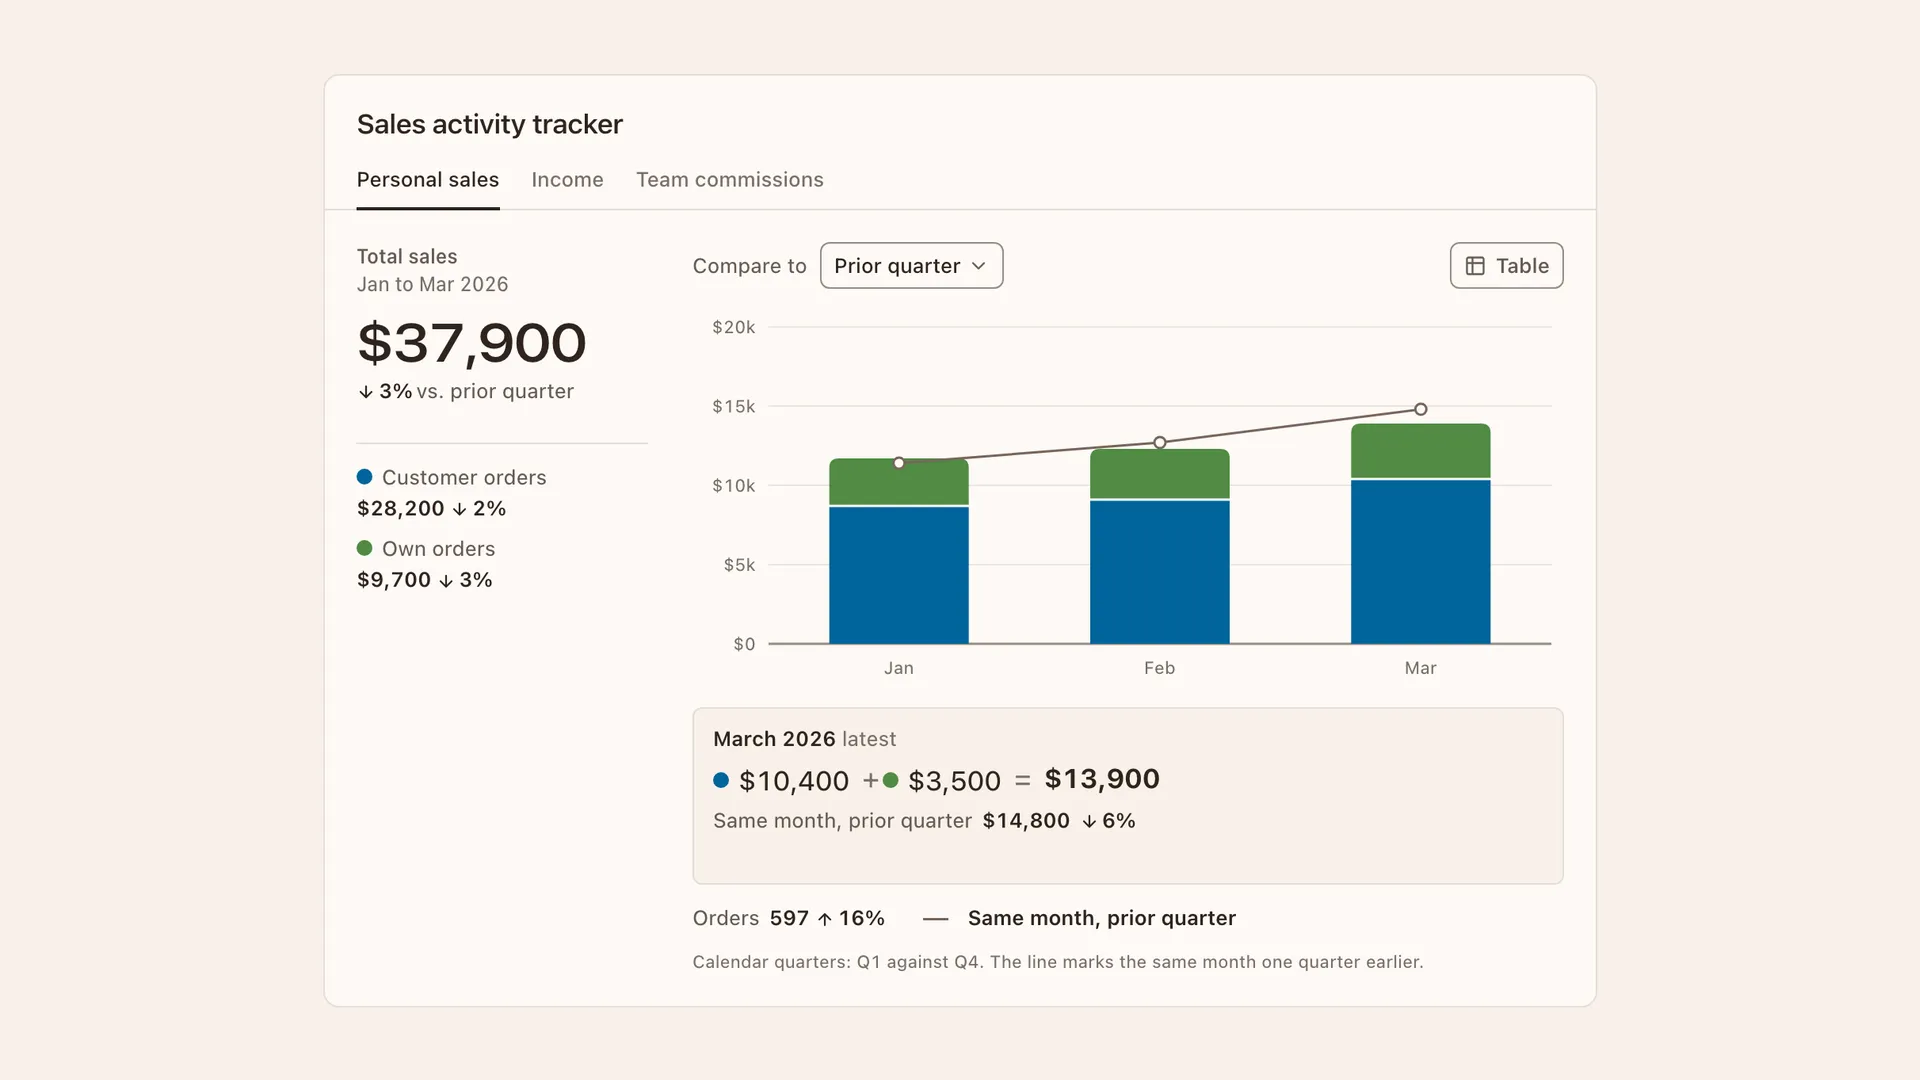Click the Feb axis label
The image size is (1920, 1080).
[x=1159, y=668]
